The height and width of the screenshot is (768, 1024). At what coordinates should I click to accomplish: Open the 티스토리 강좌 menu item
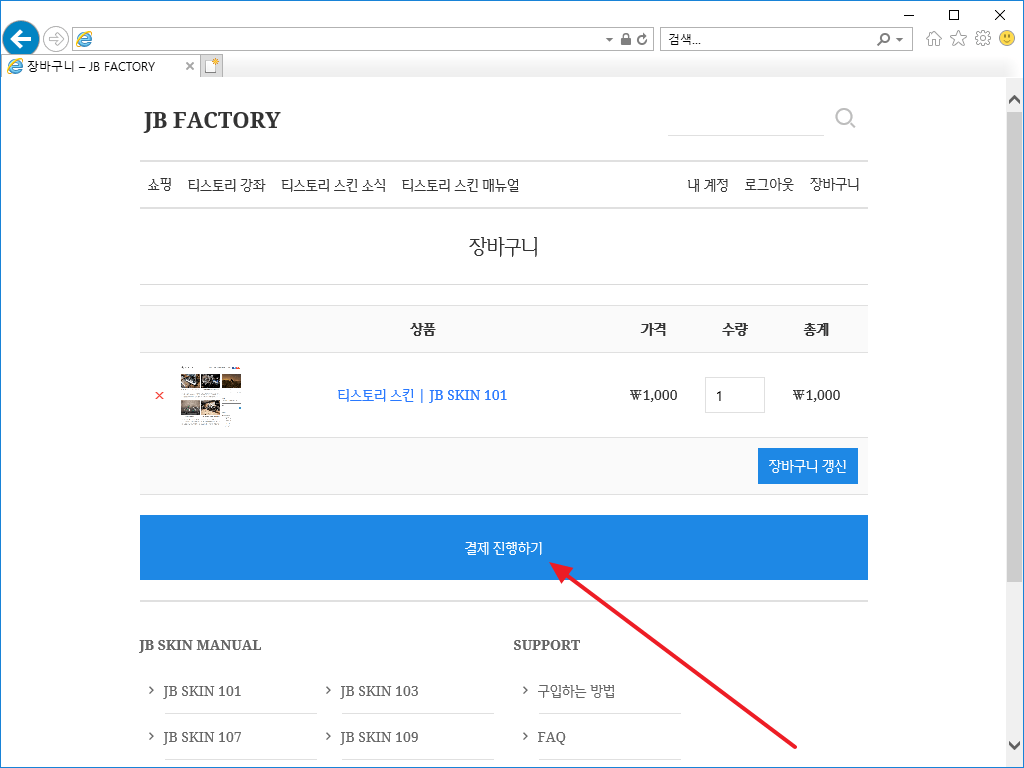227,185
